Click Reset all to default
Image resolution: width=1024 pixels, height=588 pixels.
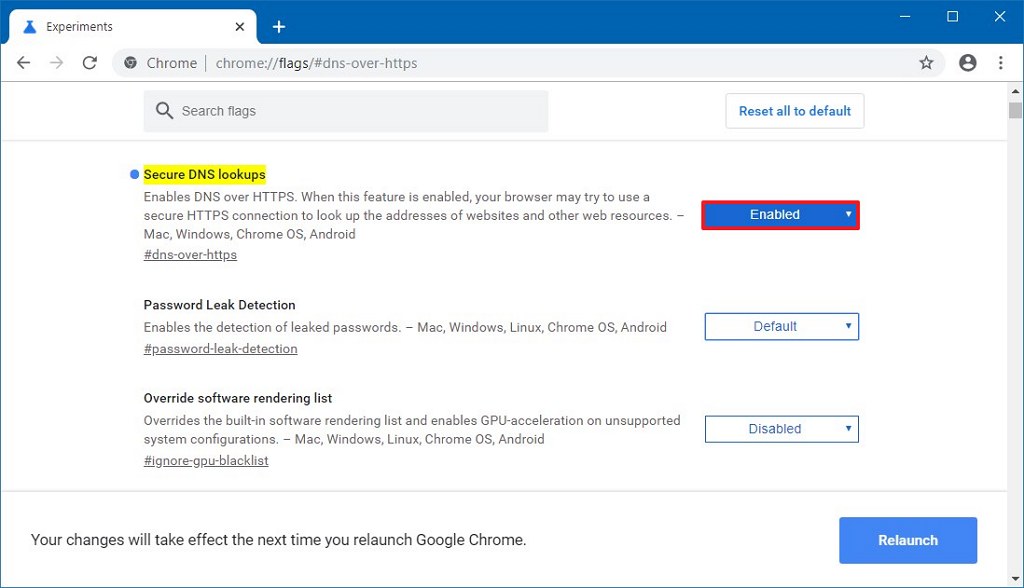click(x=794, y=111)
